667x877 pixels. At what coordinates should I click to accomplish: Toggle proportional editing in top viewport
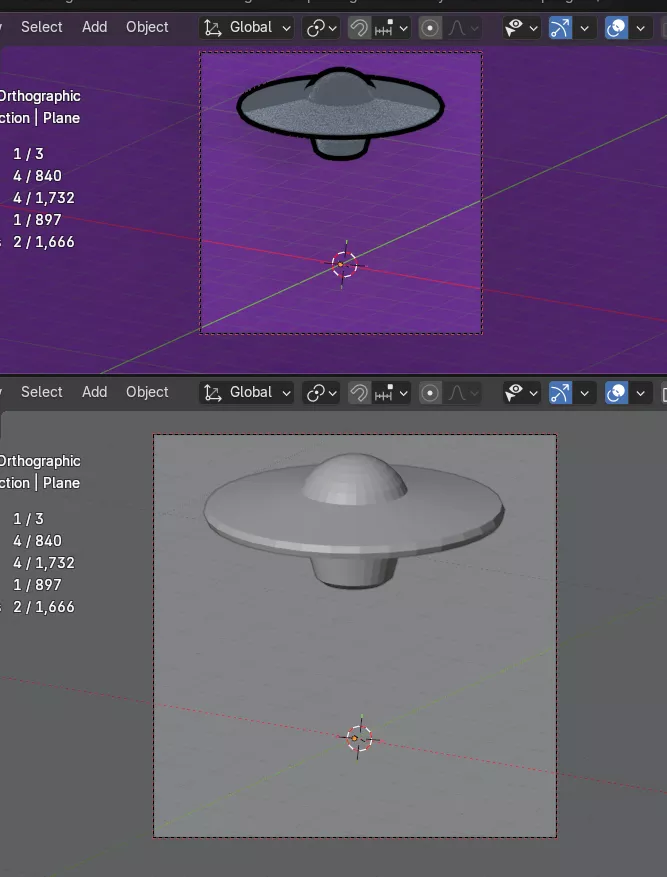pyautogui.click(x=430, y=28)
